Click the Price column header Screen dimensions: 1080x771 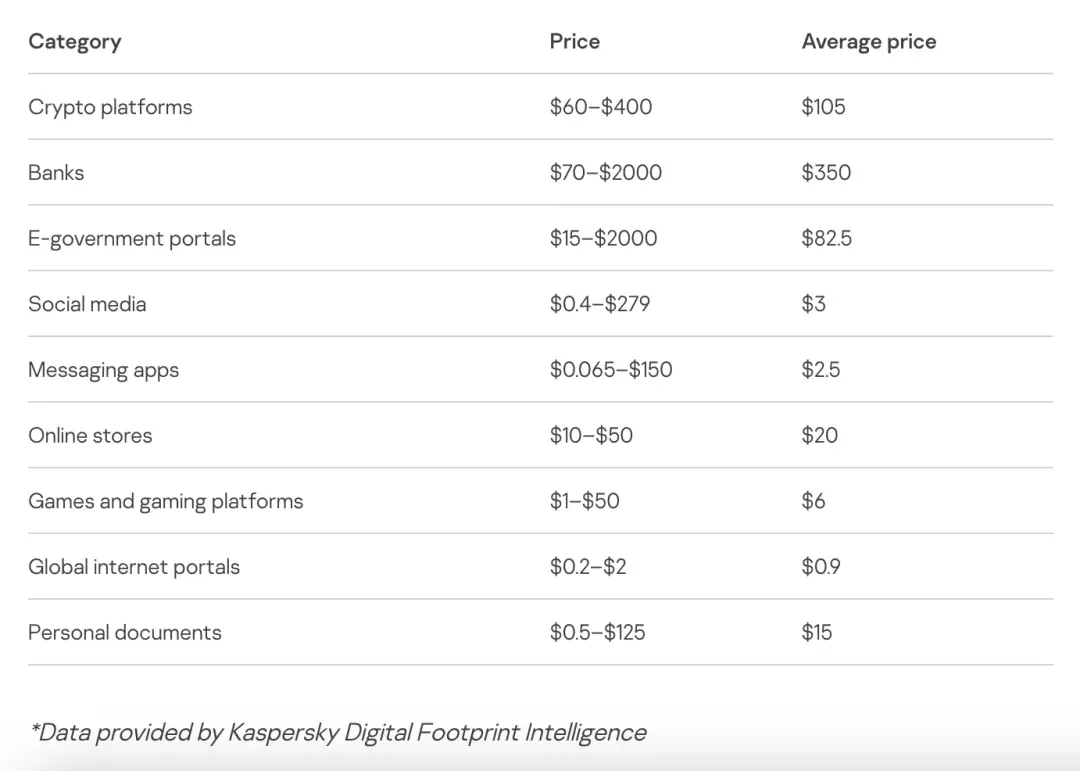[575, 42]
